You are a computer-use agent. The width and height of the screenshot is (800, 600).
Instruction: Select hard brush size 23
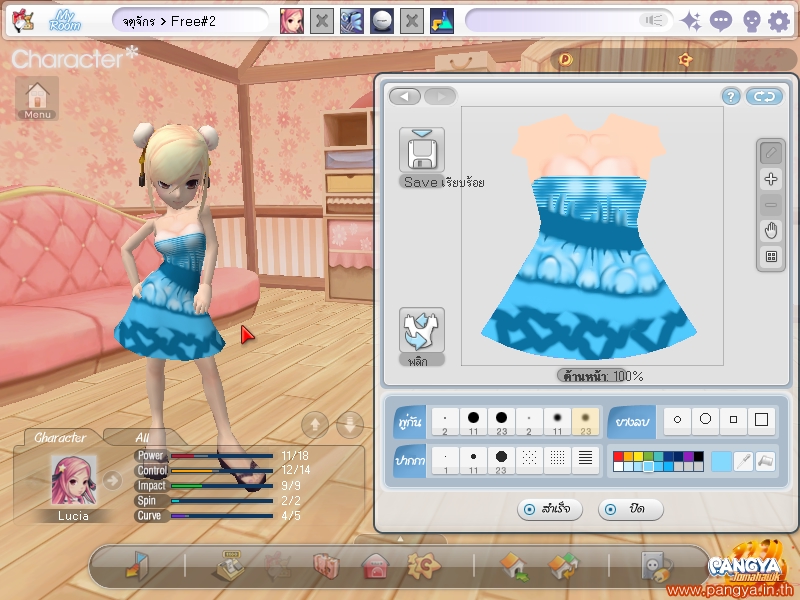(501, 422)
